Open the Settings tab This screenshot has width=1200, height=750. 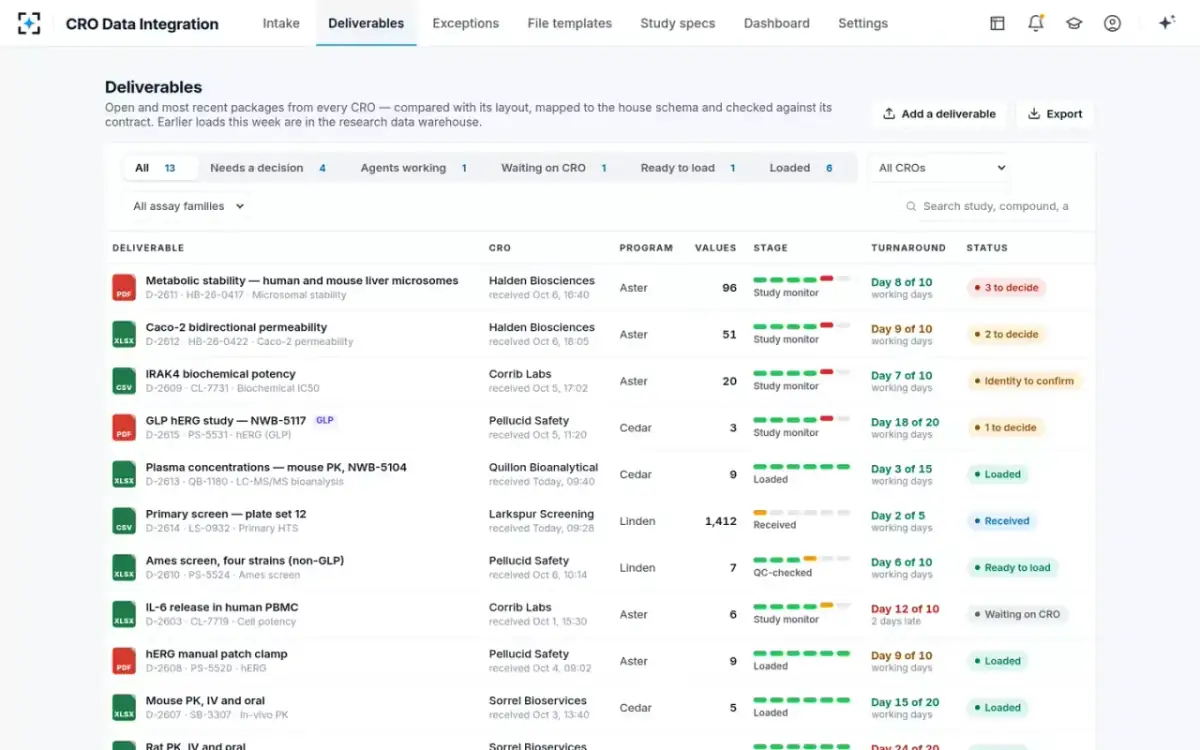click(x=863, y=23)
